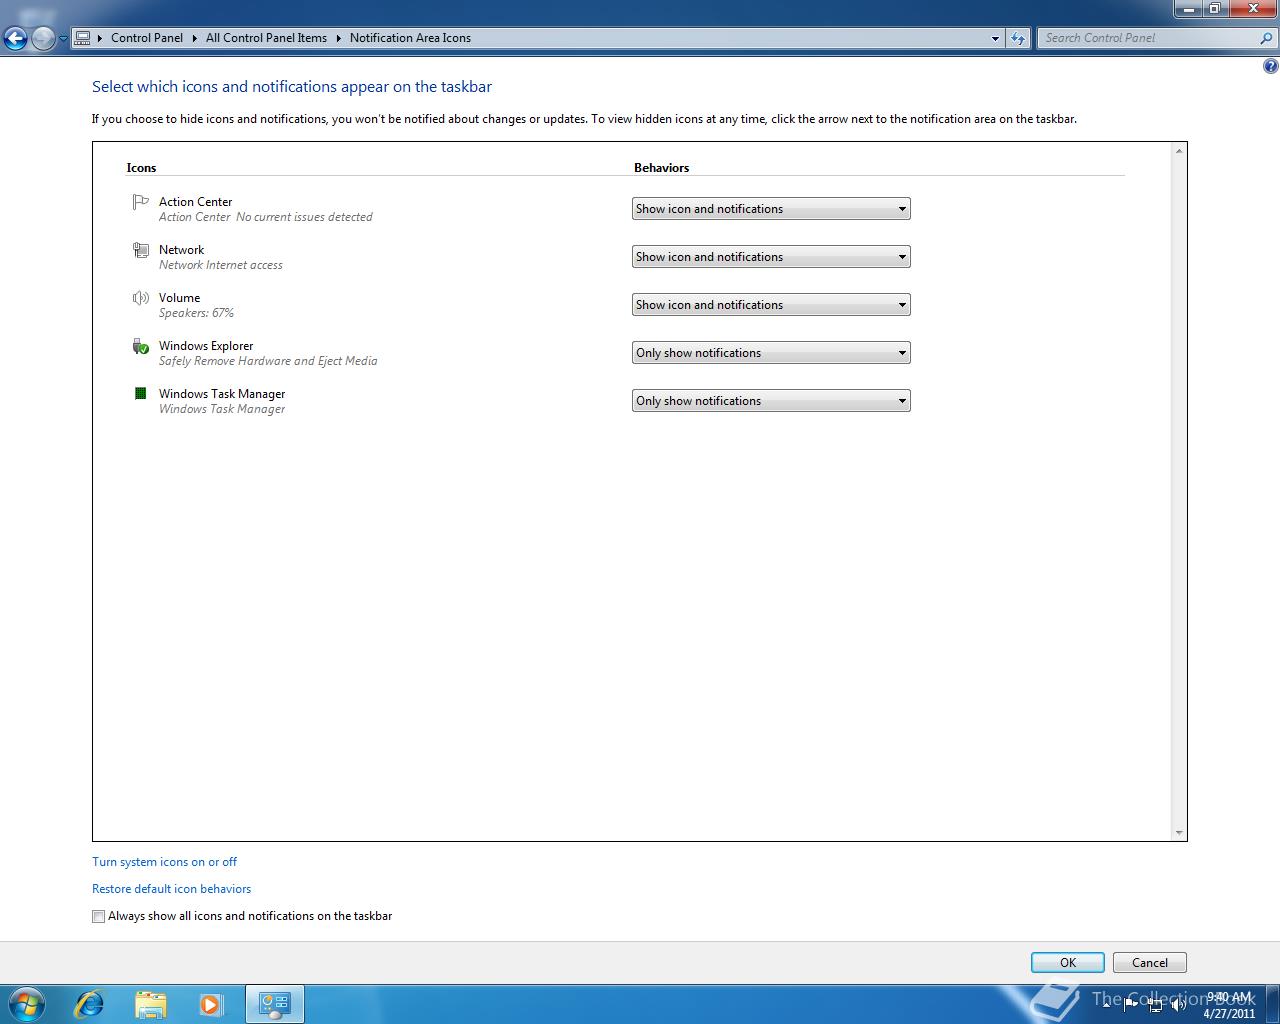Open Volume behavior dropdown
Image resolution: width=1280 pixels, height=1024 pixels.
tap(771, 305)
